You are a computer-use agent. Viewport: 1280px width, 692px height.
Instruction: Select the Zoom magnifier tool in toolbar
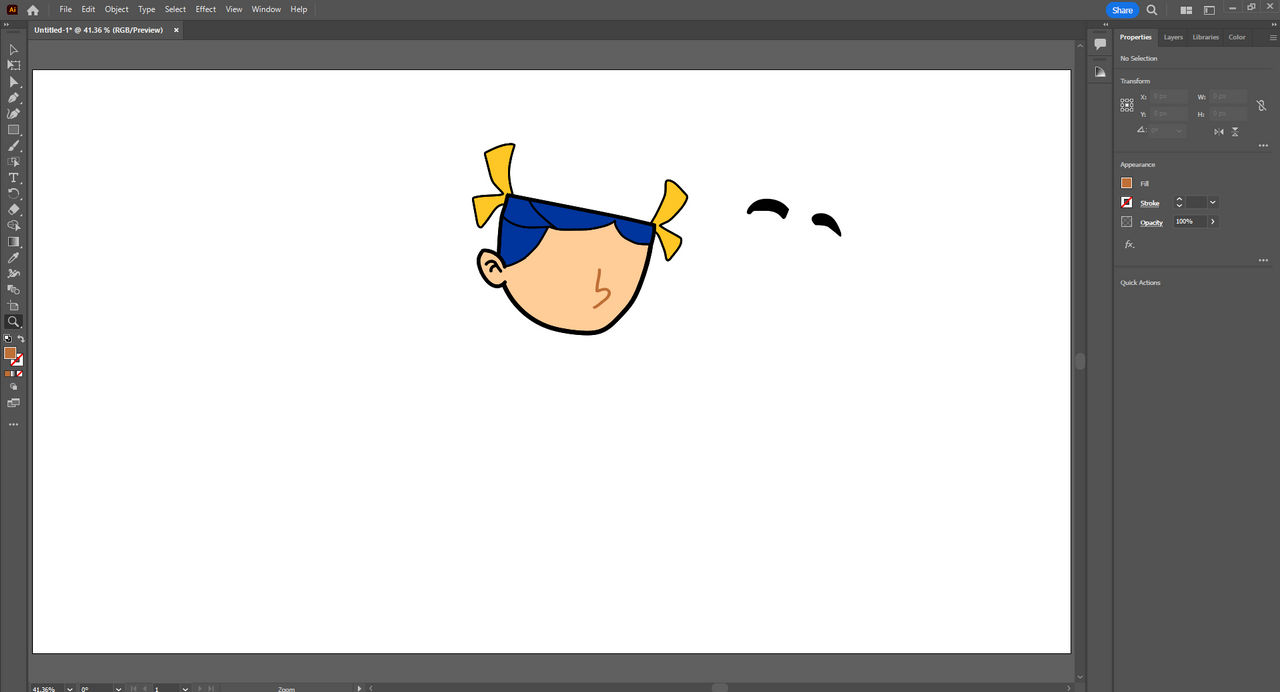14,322
